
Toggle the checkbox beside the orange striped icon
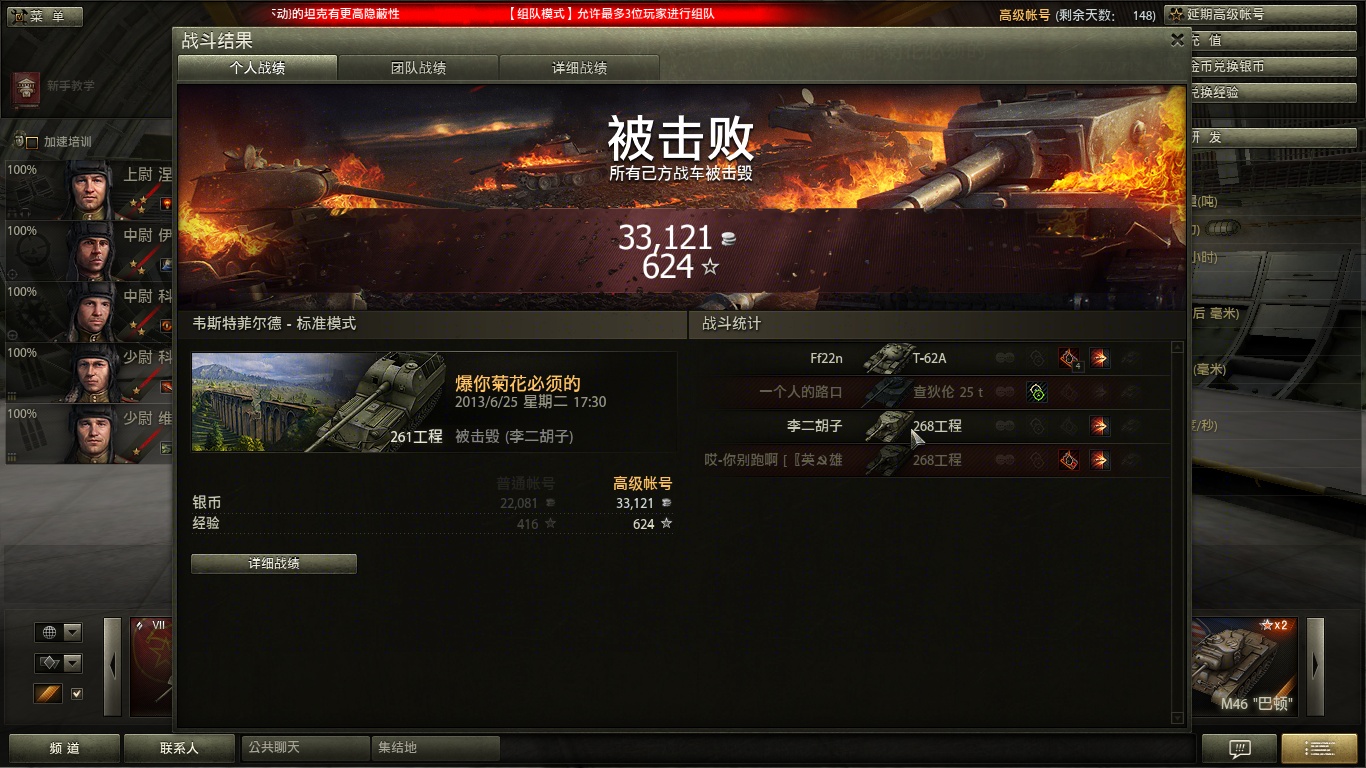click(x=77, y=694)
